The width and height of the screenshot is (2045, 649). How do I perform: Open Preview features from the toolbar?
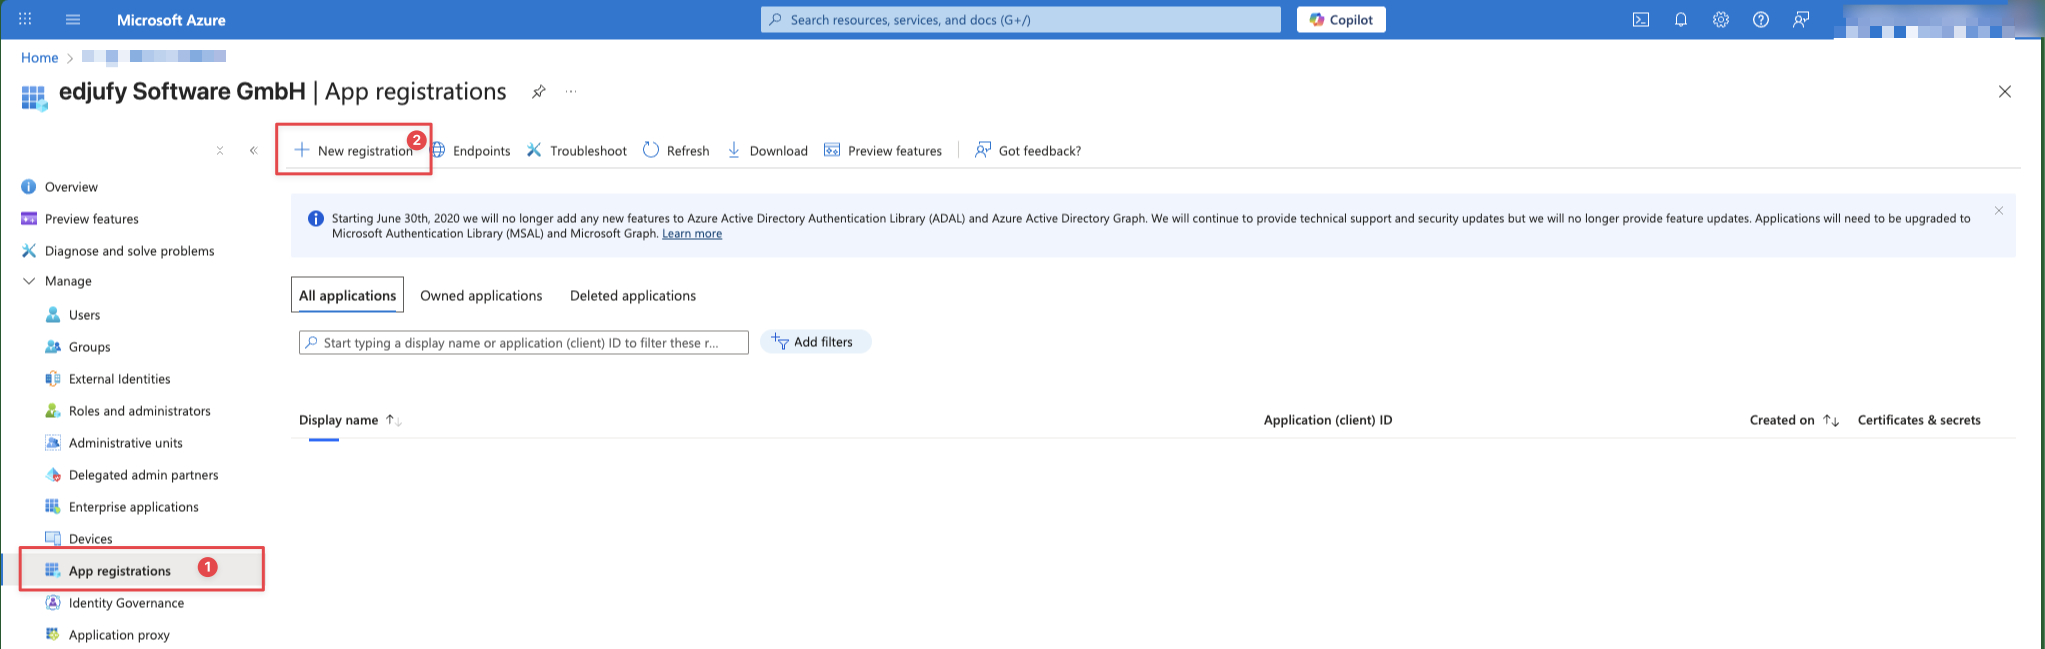pos(883,150)
